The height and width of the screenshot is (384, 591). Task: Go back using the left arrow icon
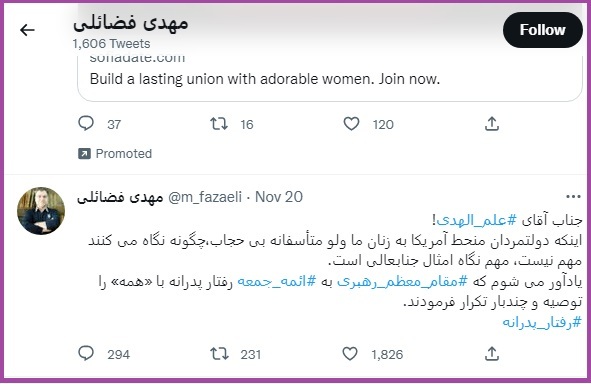coord(27,30)
